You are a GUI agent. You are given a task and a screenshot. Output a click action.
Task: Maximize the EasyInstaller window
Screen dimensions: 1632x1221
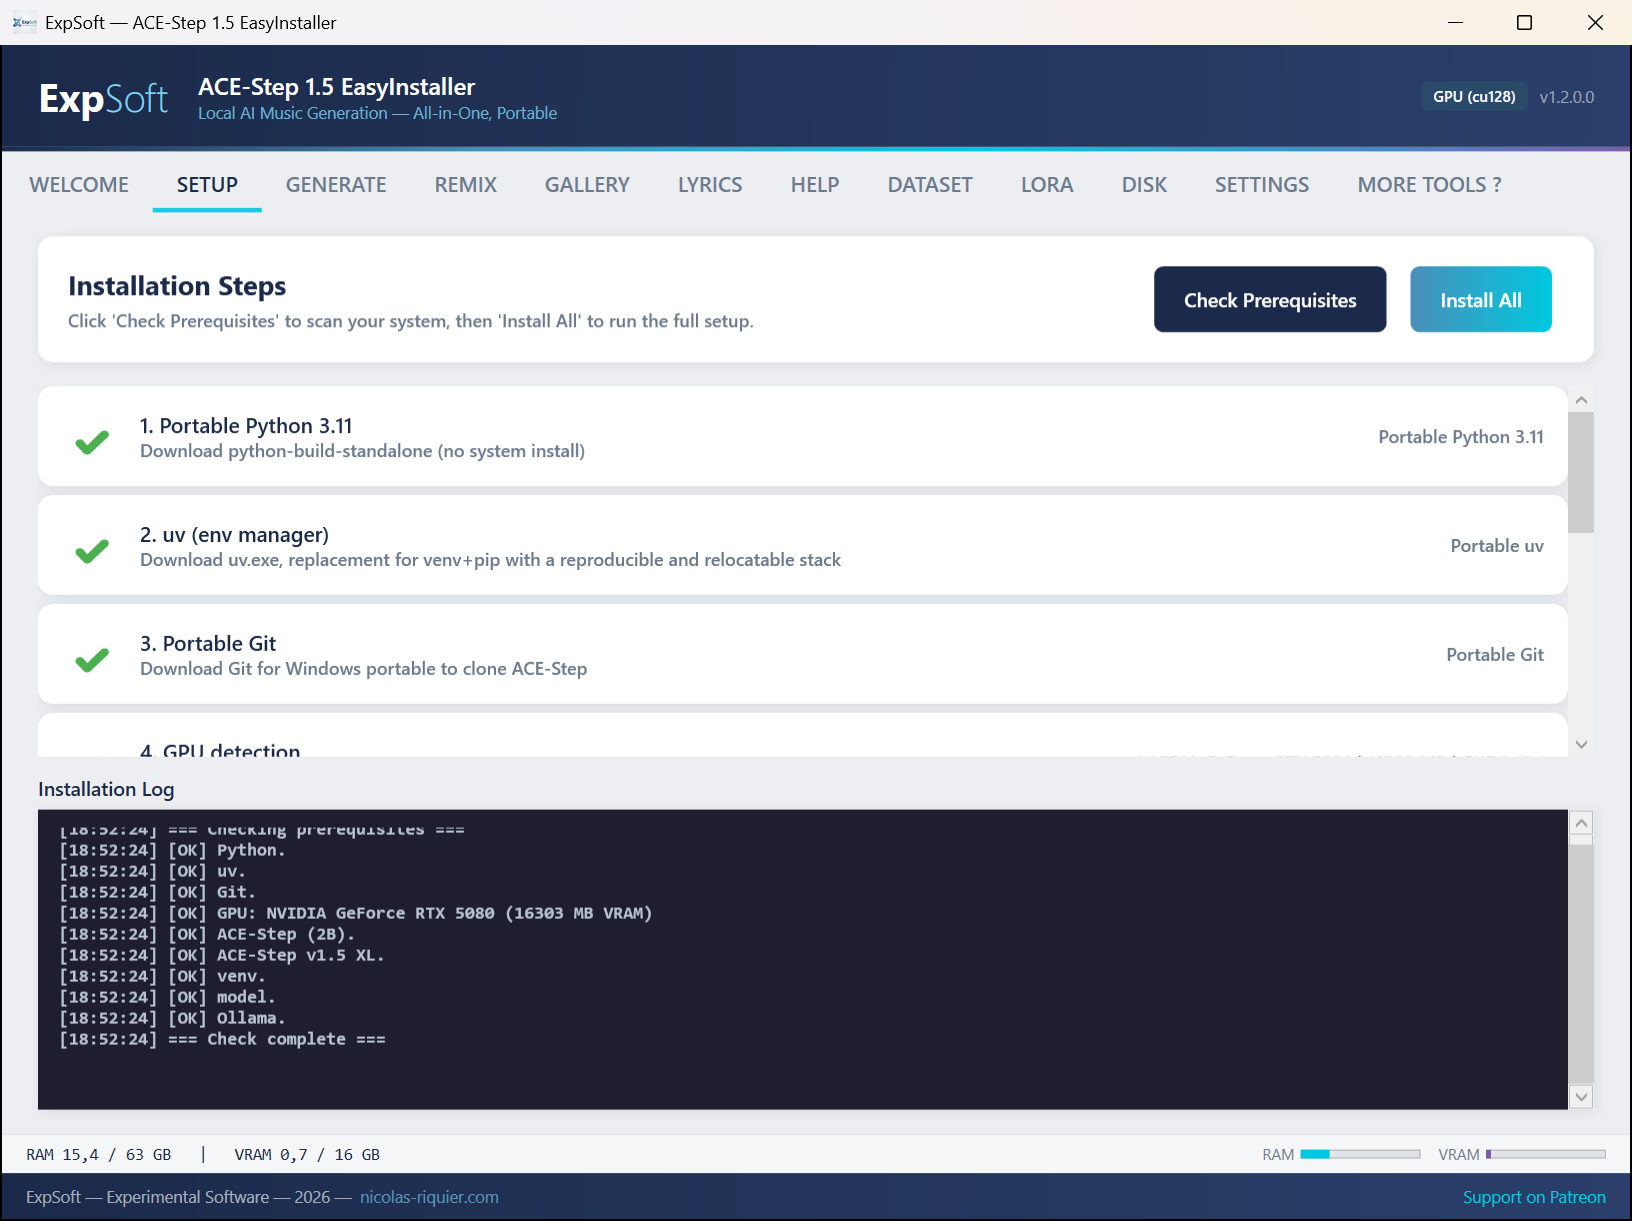coord(1524,22)
